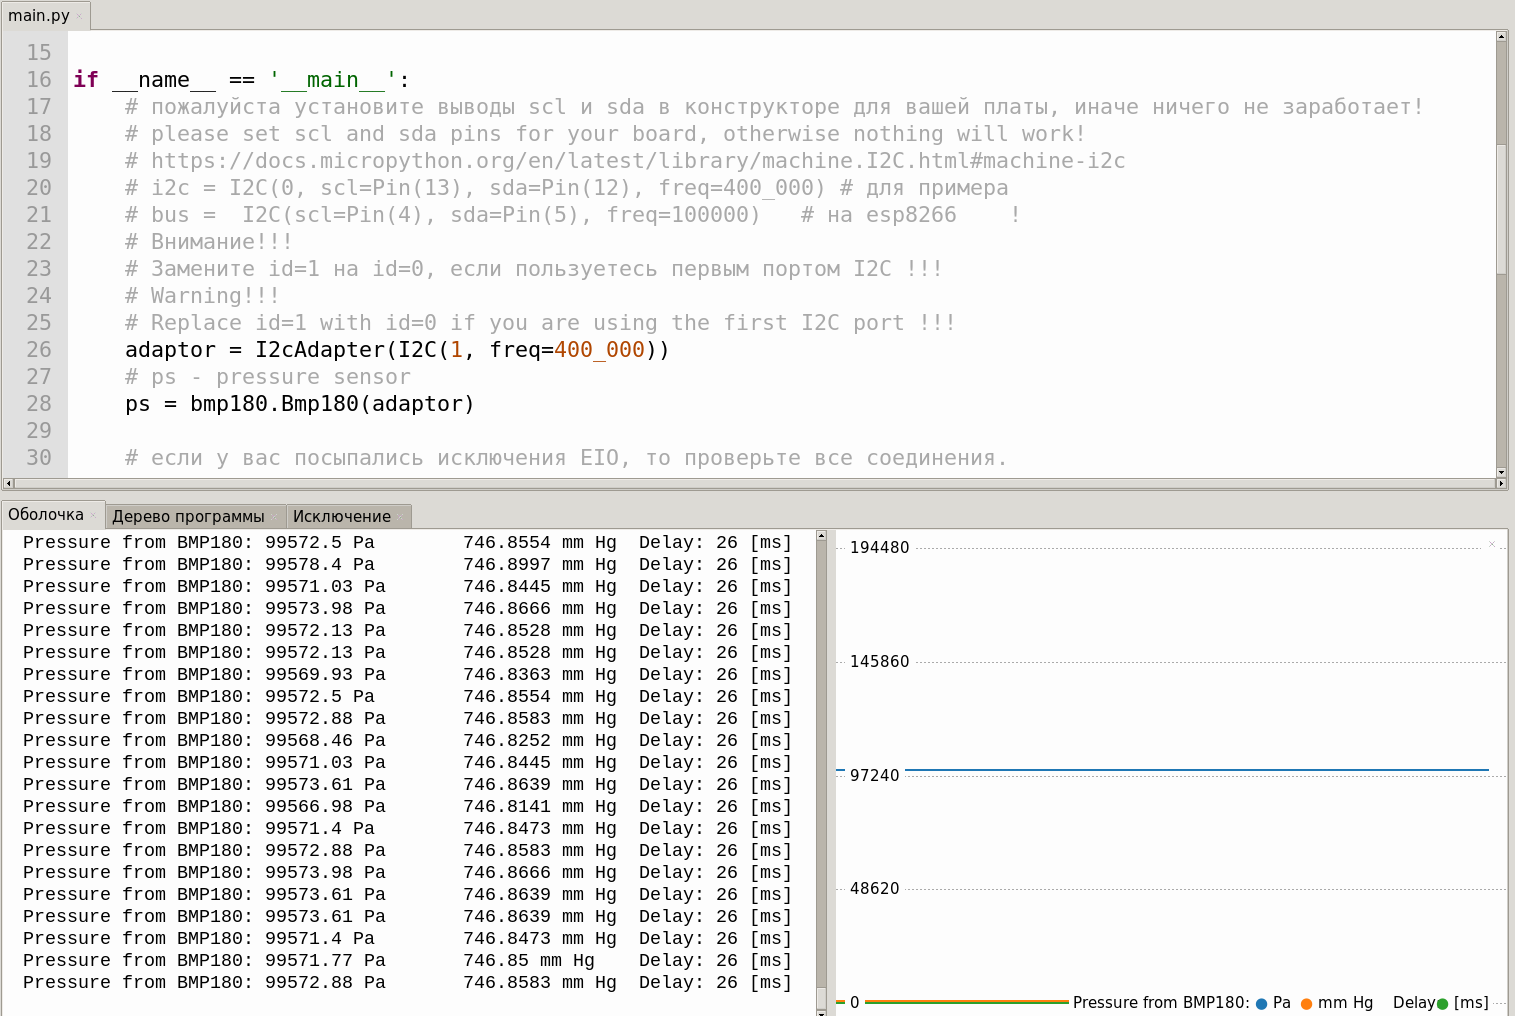Click the '746.8997 mm Hg' shell value

point(540,564)
